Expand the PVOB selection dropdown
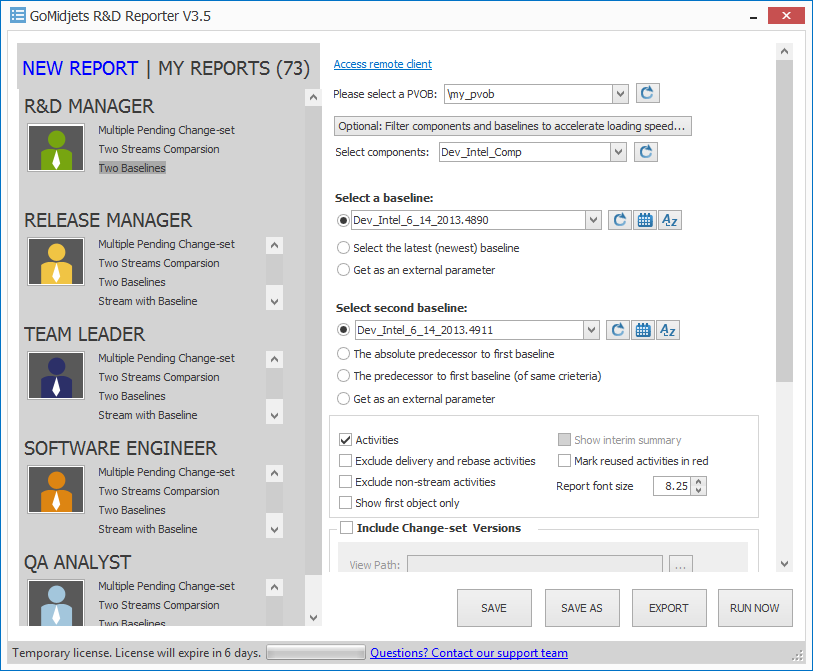Image resolution: width=813 pixels, height=671 pixels. pyautogui.click(x=620, y=93)
